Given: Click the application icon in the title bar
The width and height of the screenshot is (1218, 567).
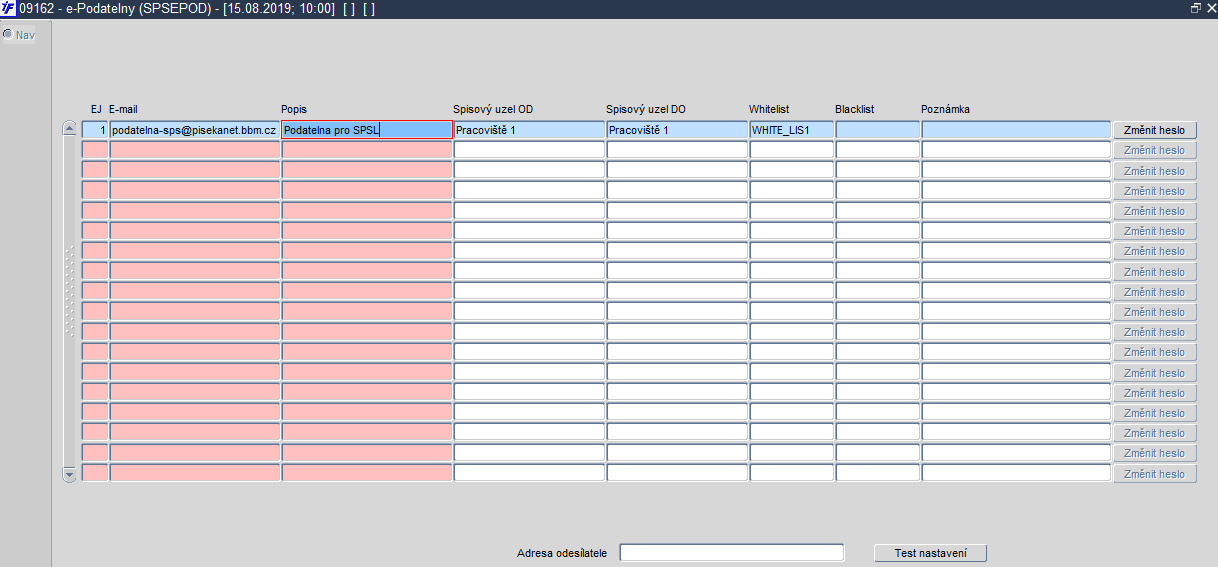Looking at the screenshot, I should 8,8.
